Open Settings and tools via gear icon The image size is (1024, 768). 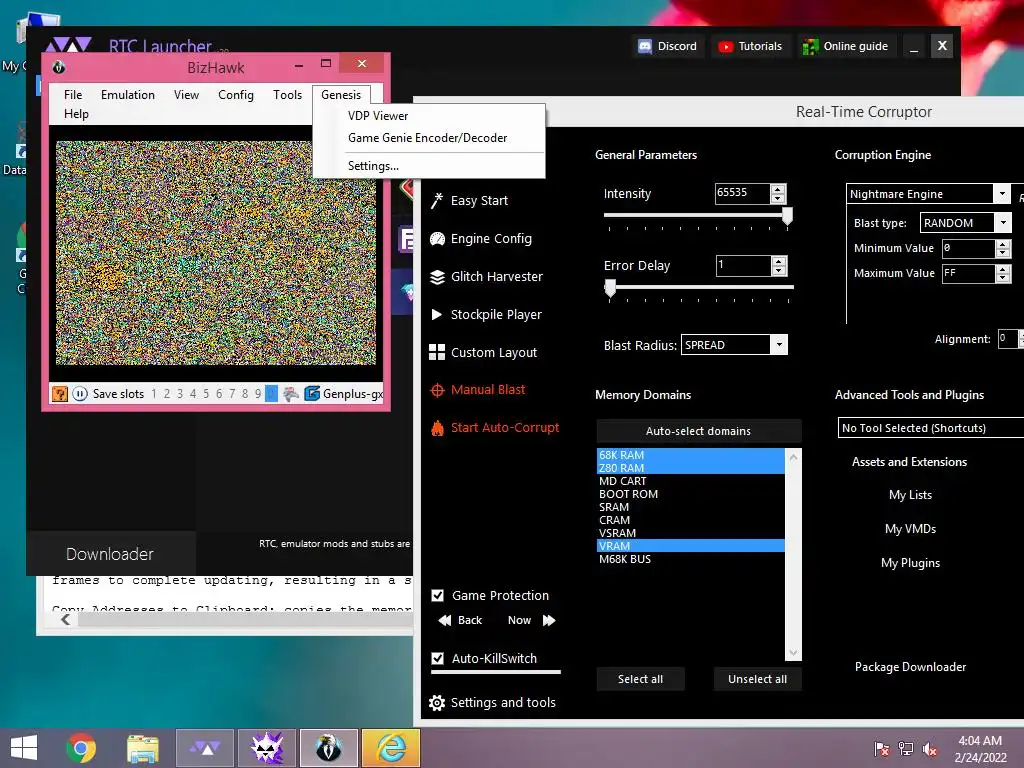click(x=437, y=703)
